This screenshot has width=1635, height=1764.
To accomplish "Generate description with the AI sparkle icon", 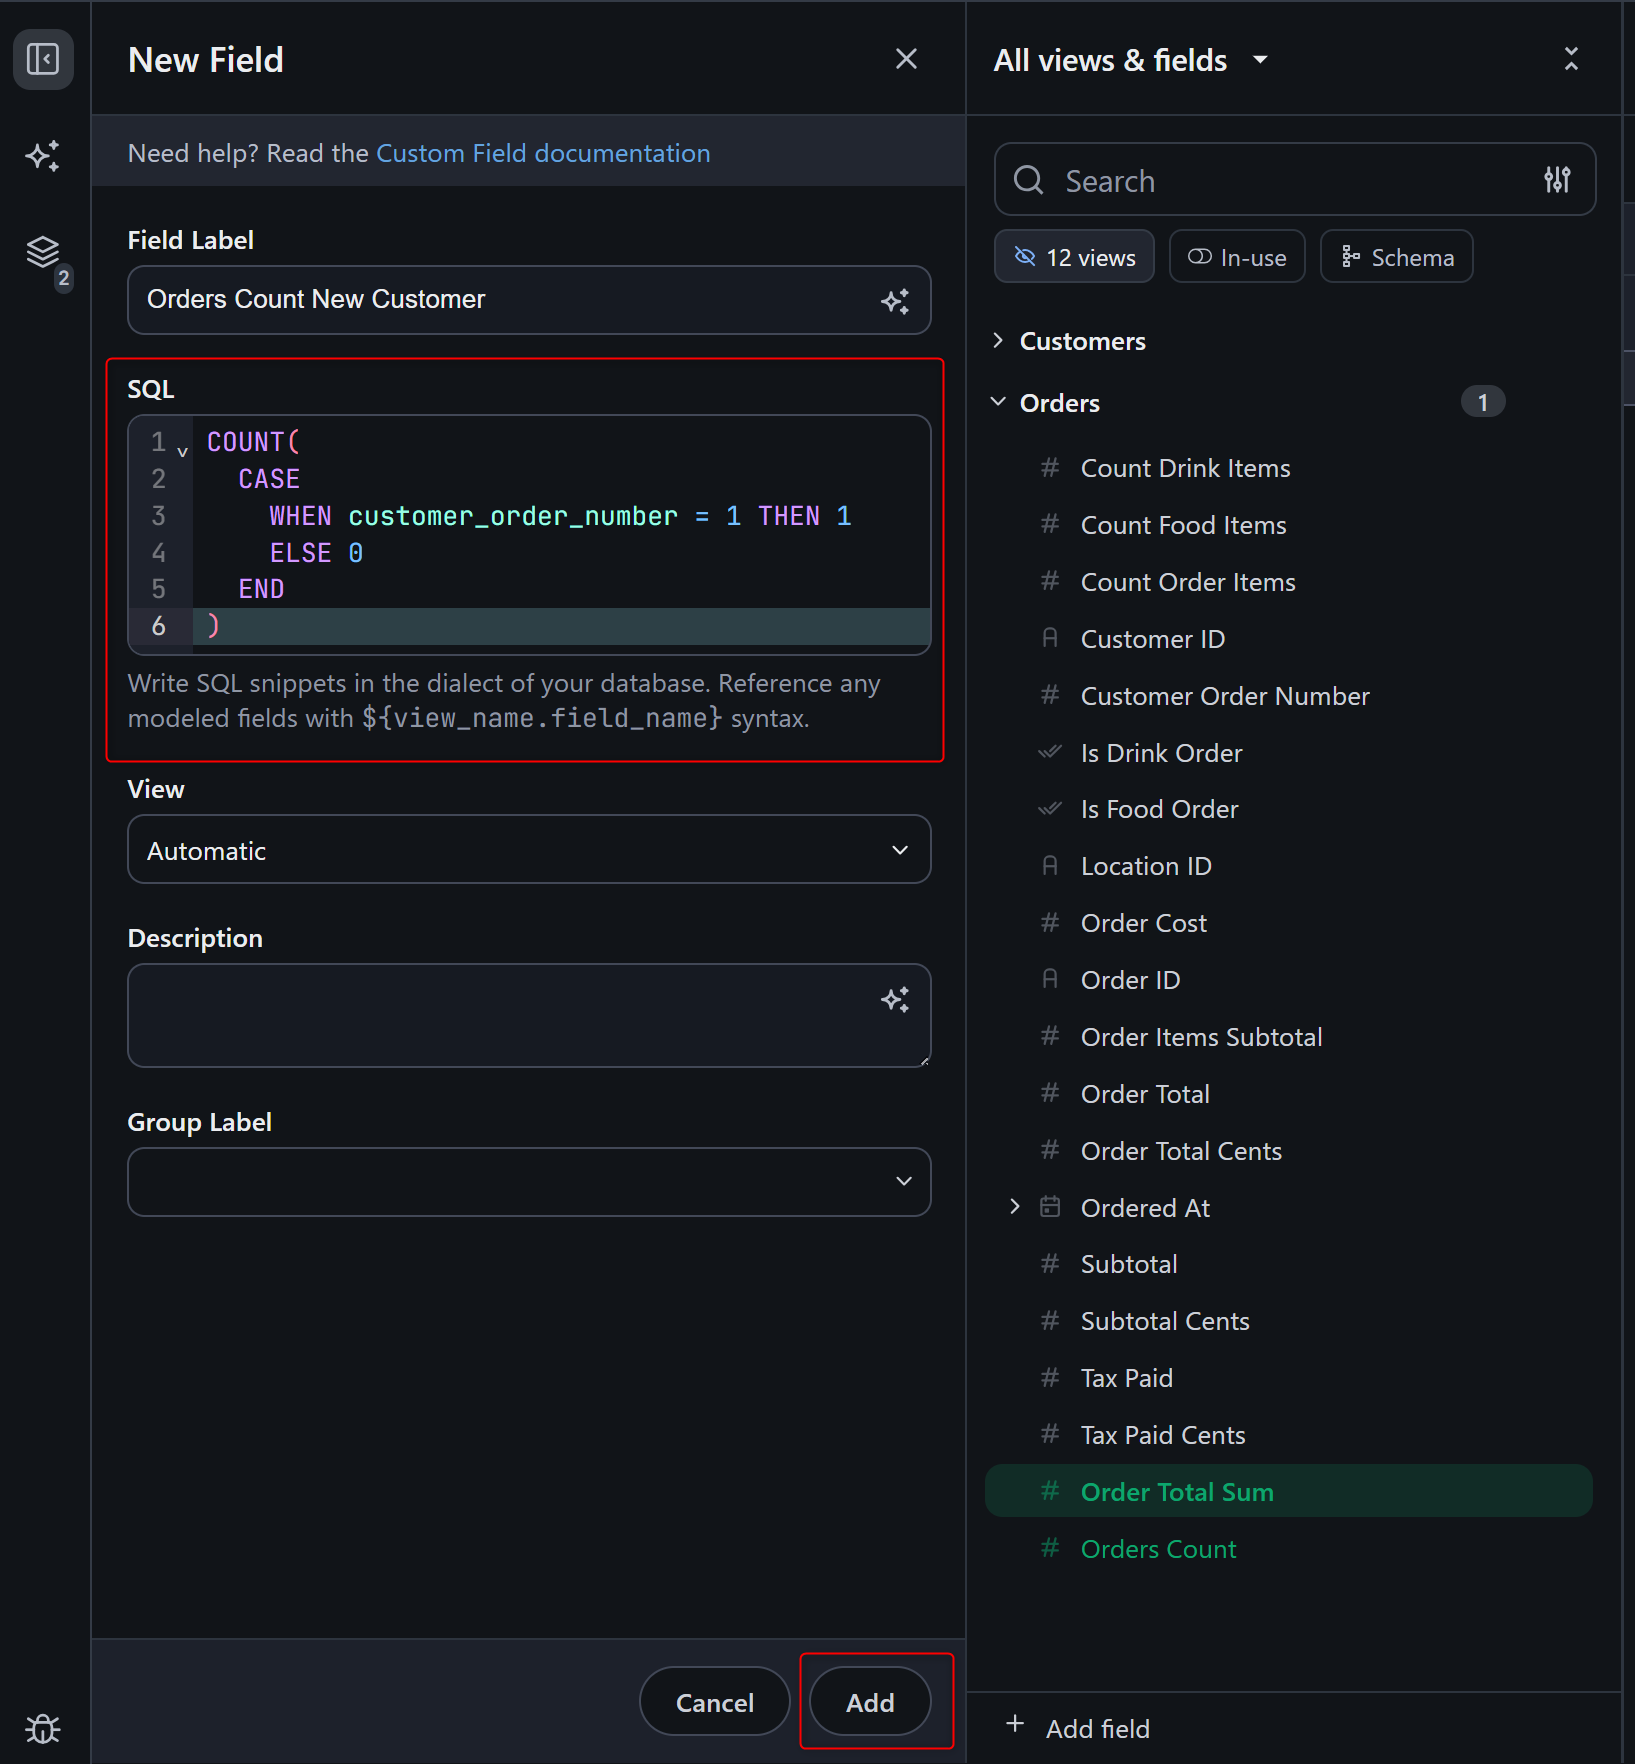I will pyautogui.click(x=895, y=1000).
